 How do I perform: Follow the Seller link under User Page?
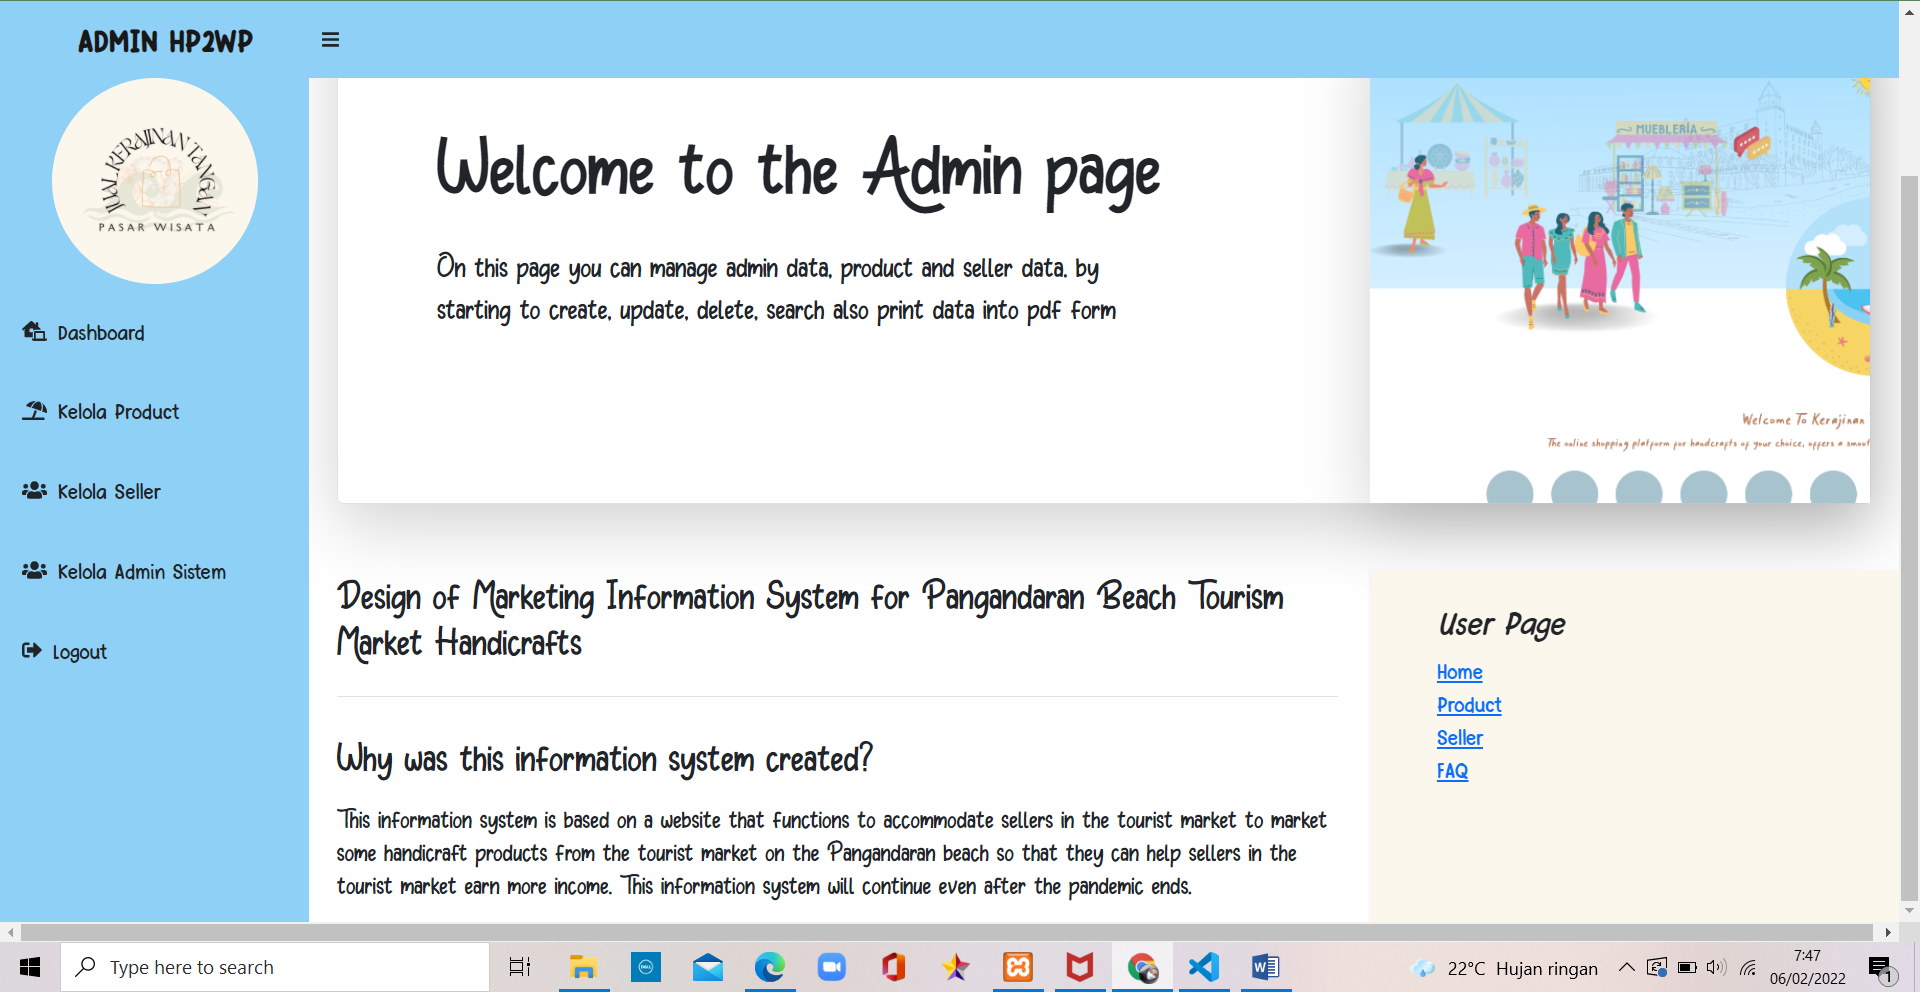point(1459,738)
